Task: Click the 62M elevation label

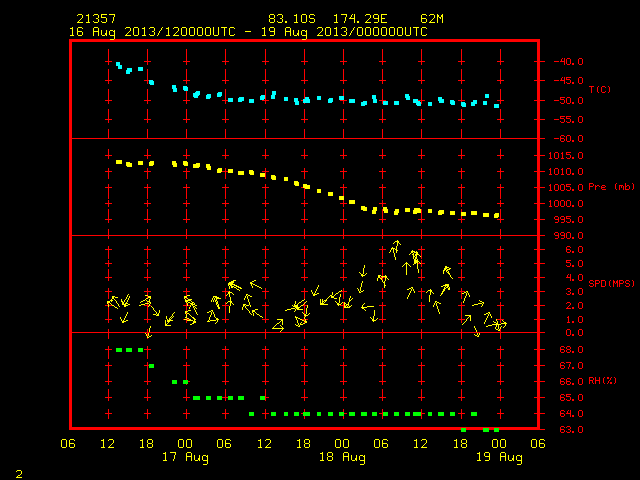Action: click(x=432, y=19)
